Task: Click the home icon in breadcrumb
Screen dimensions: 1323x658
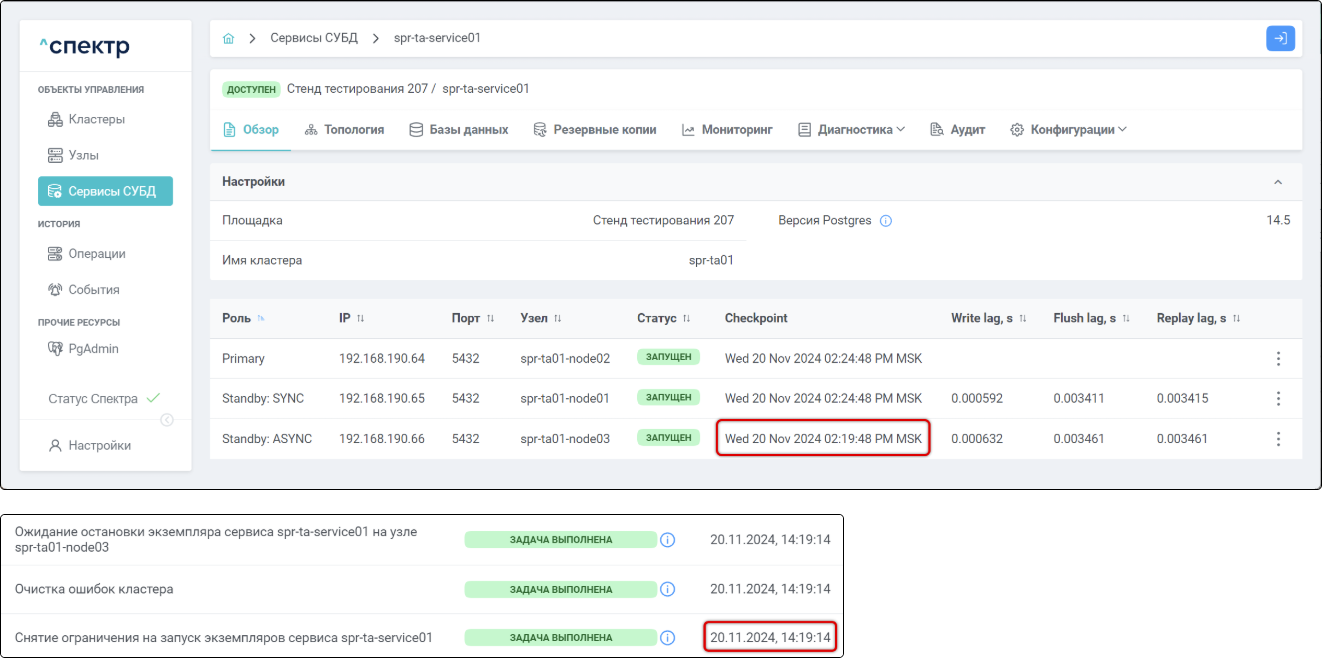Action: coord(228,38)
